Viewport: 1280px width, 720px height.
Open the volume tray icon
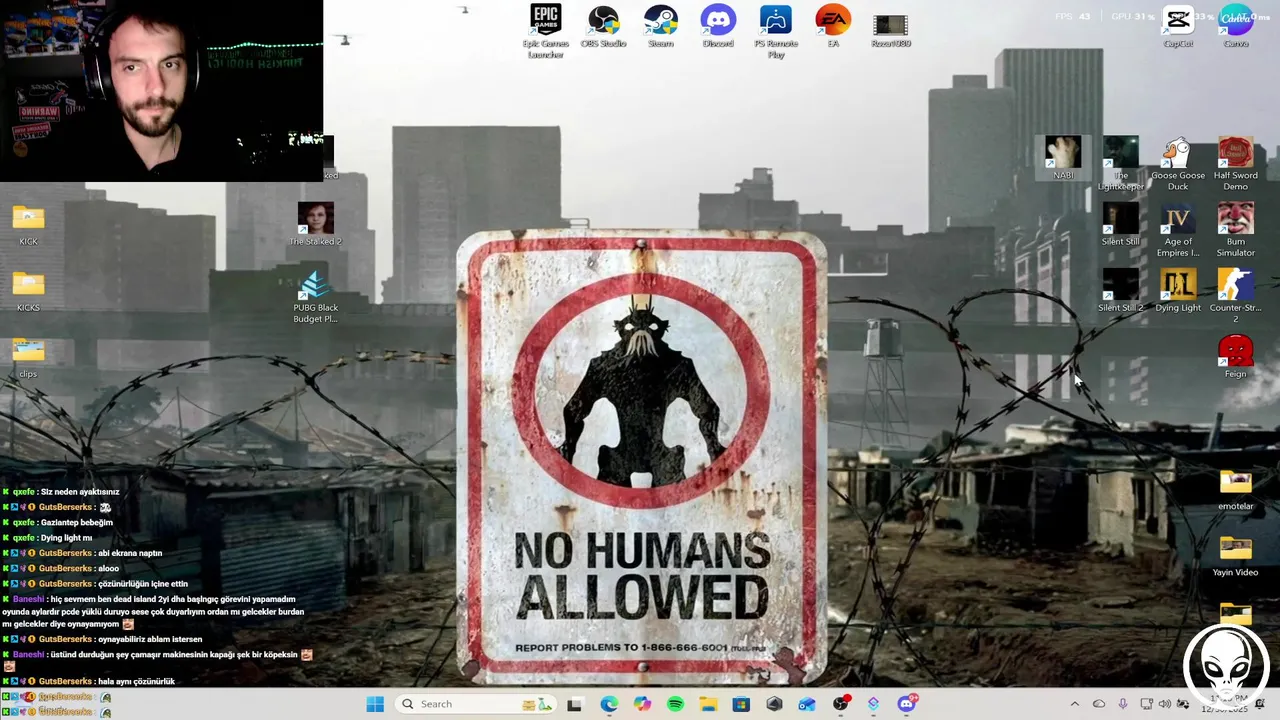(1164, 704)
